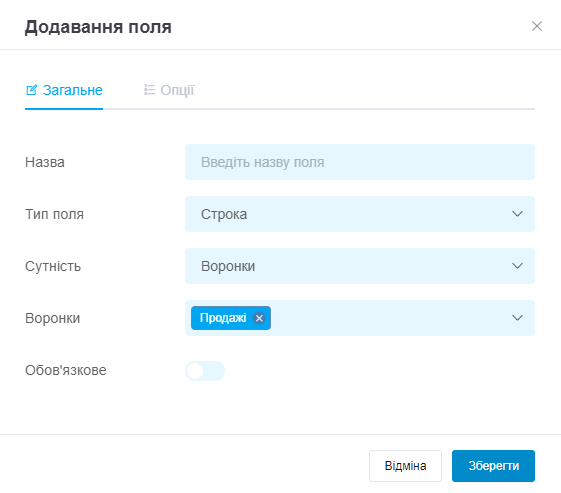The image size is (561, 493).
Task: Expand the Воронки multiselect field
Action: point(360,318)
